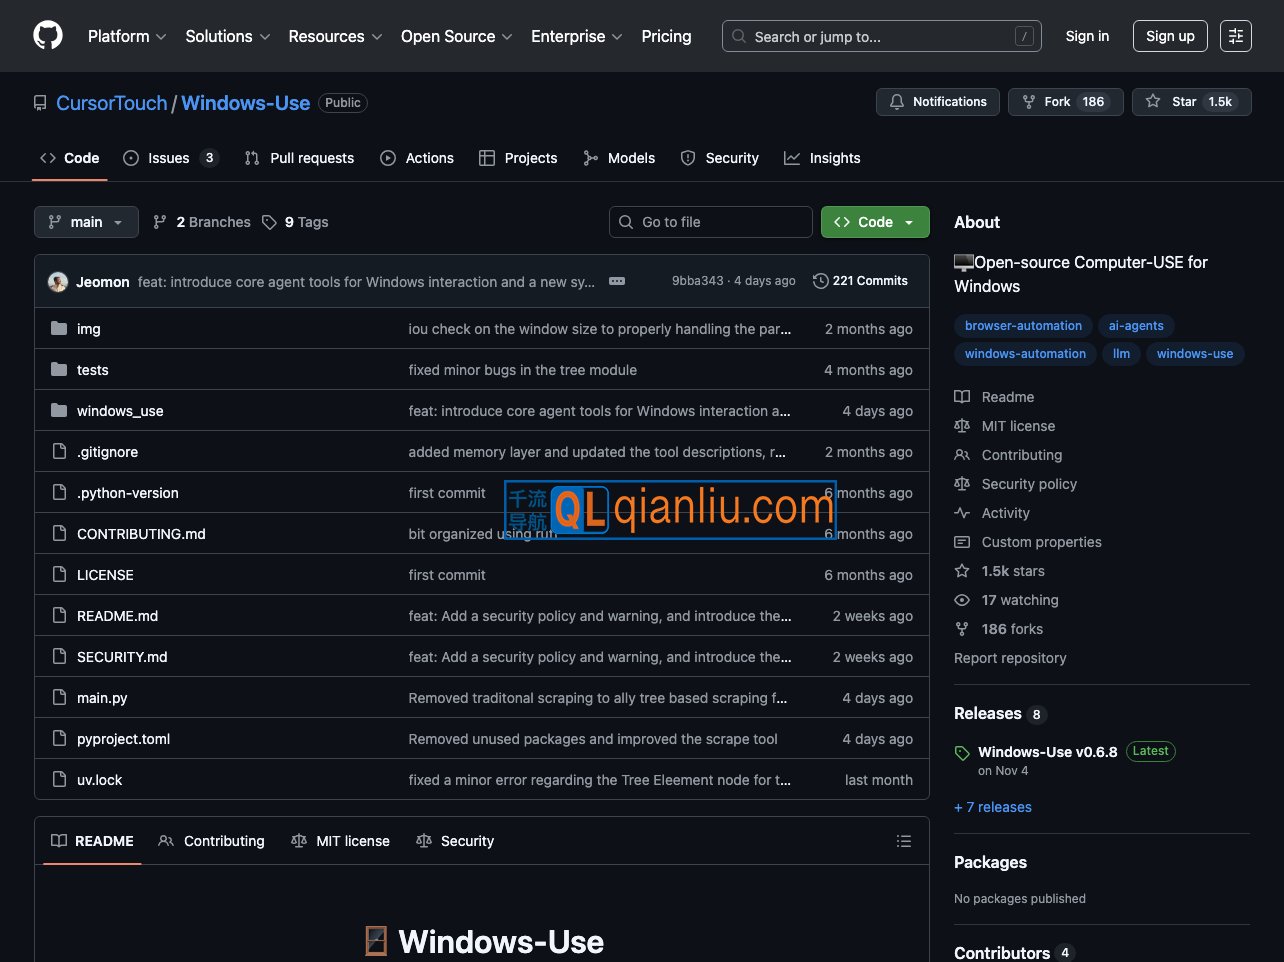Click the Go to file search field

[x=710, y=222]
